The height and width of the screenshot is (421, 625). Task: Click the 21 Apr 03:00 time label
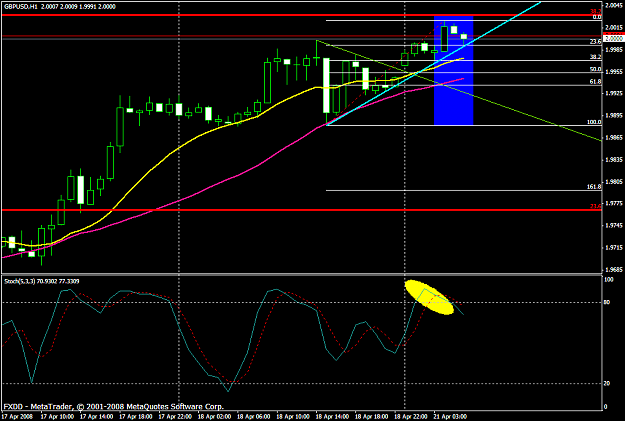coord(450,417)
